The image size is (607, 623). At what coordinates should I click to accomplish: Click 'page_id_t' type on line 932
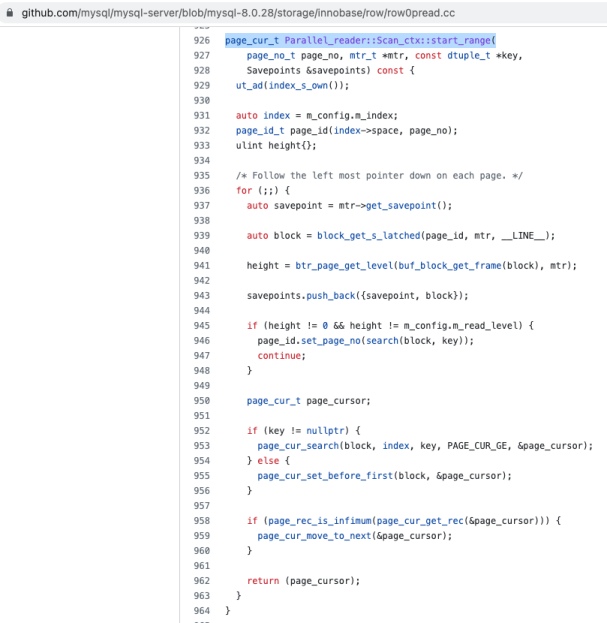tap(260, 131)
